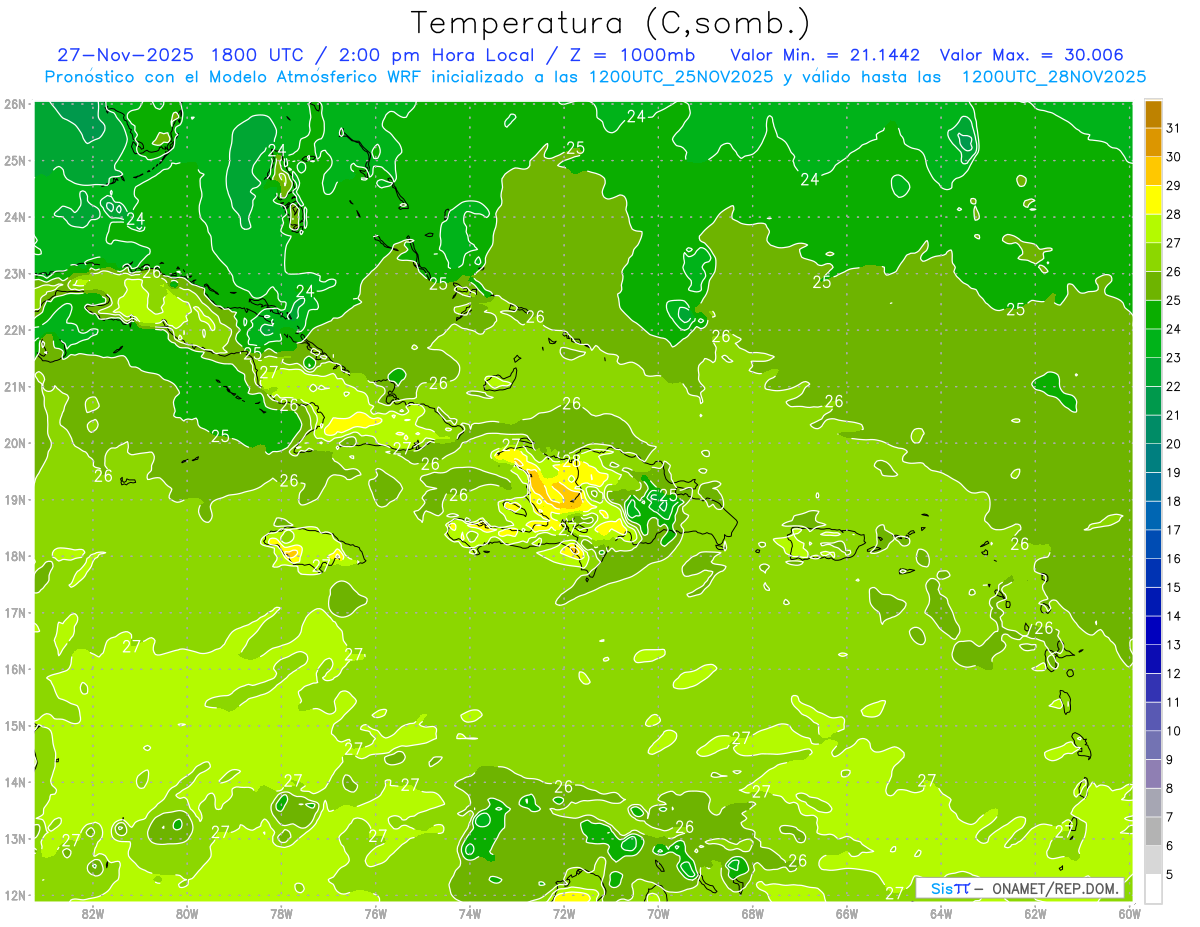Click 'Valor Max. = 30.006' readout
This screenshot has height=927, width=1200.
pos(1032,55)
